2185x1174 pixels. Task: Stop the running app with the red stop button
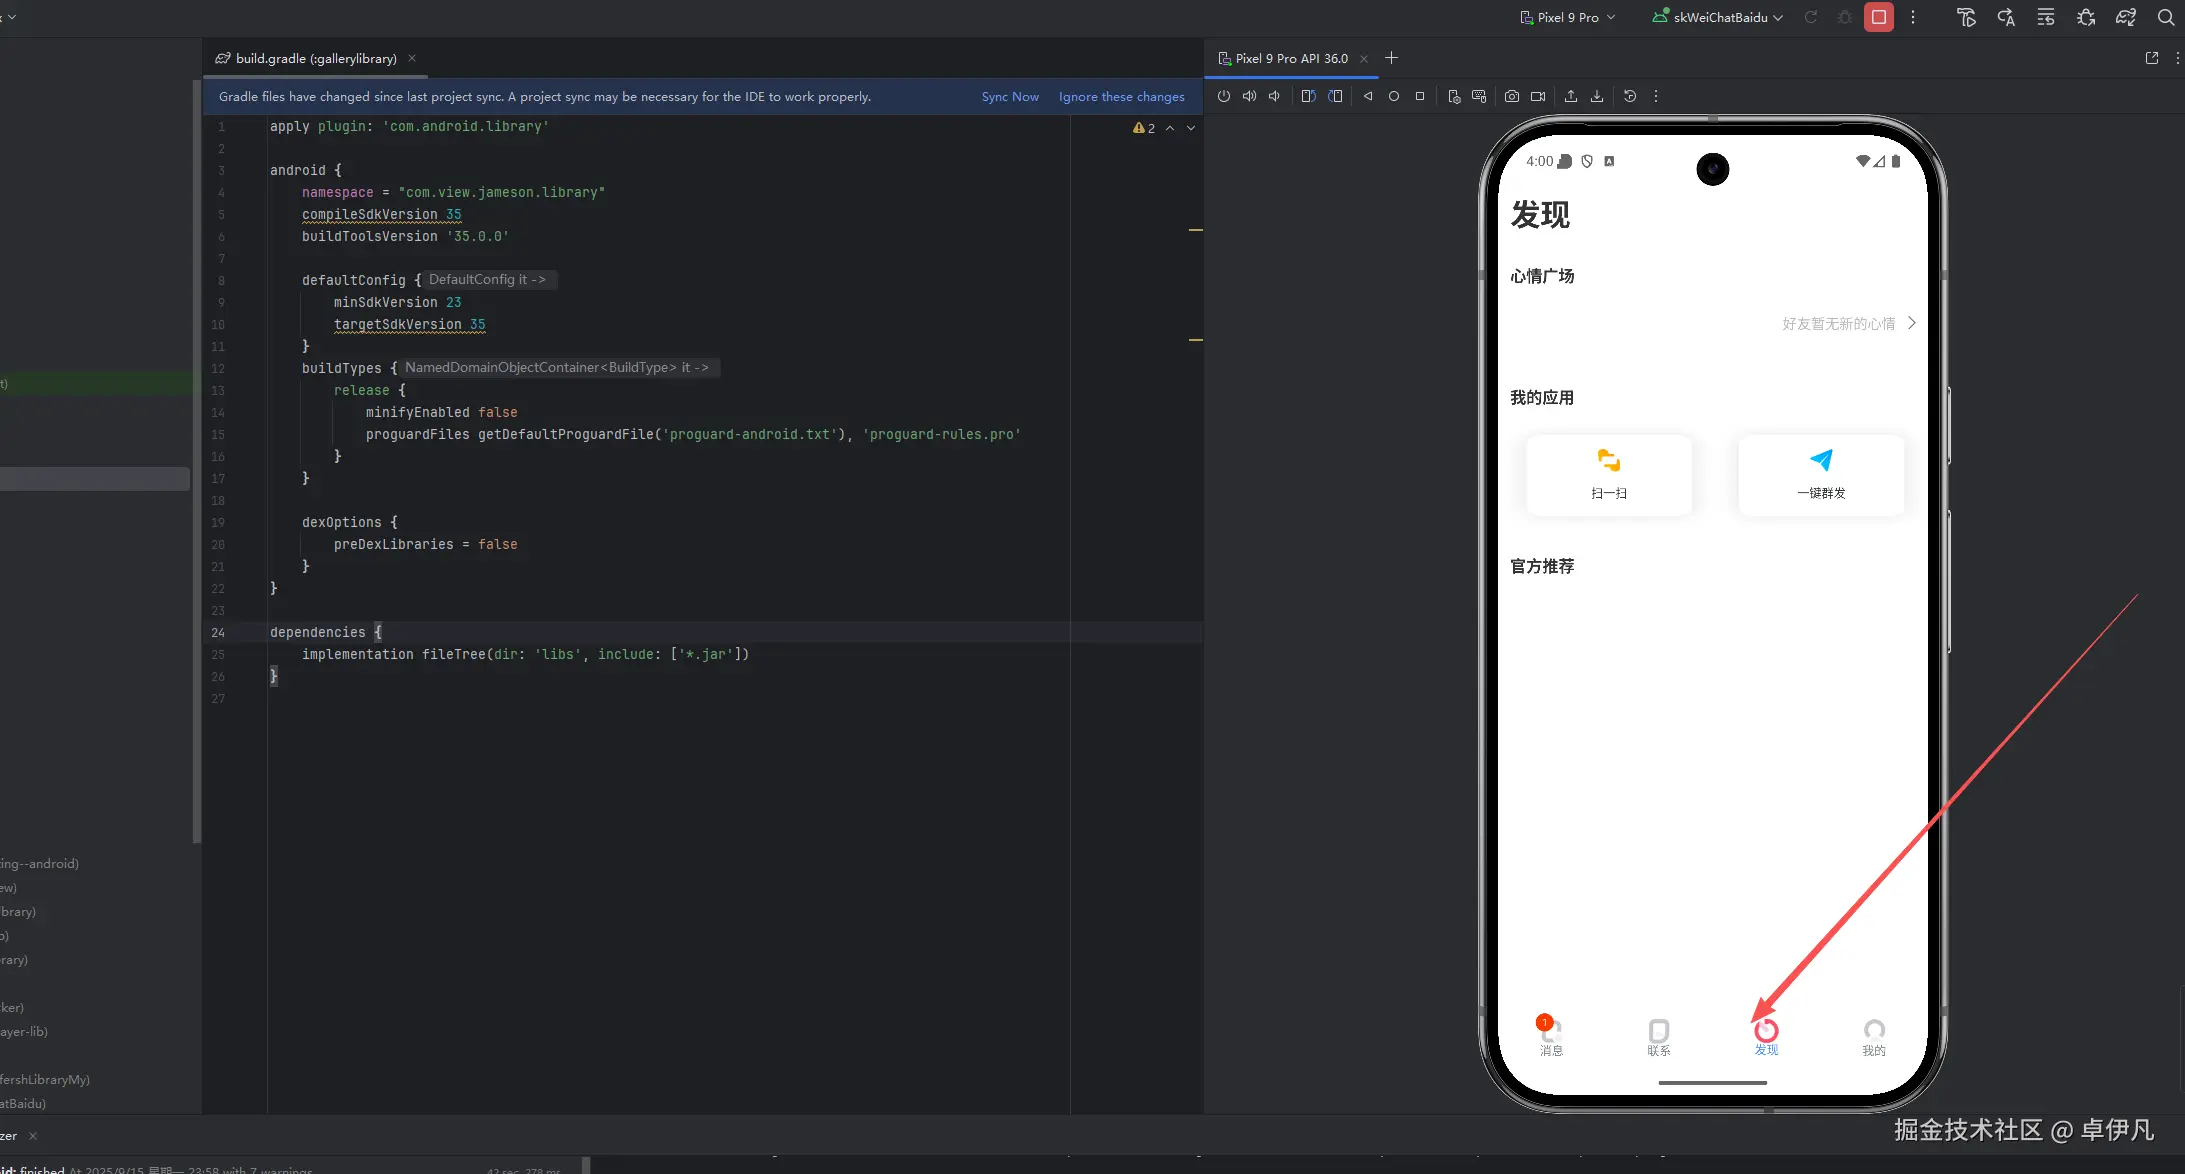point(1878,17)
